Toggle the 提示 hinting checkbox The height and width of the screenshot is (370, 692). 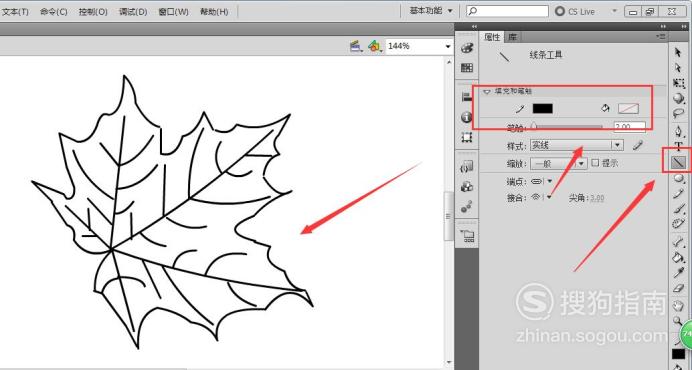coord(595,163)
